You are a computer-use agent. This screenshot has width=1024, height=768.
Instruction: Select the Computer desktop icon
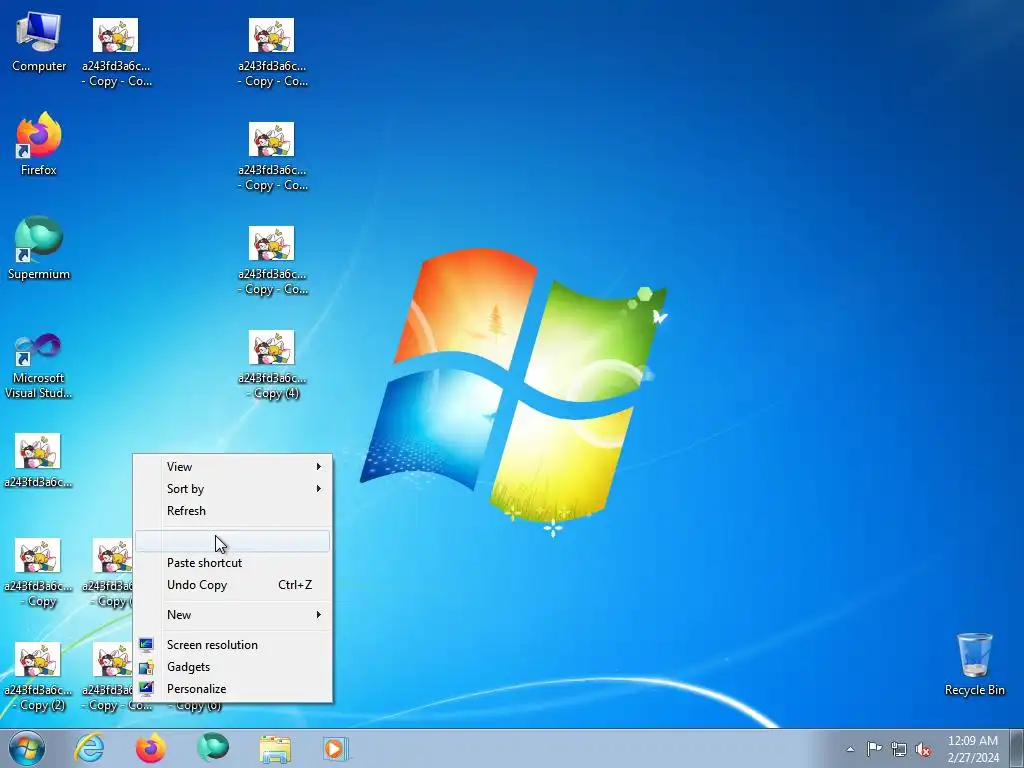point(39,42)
